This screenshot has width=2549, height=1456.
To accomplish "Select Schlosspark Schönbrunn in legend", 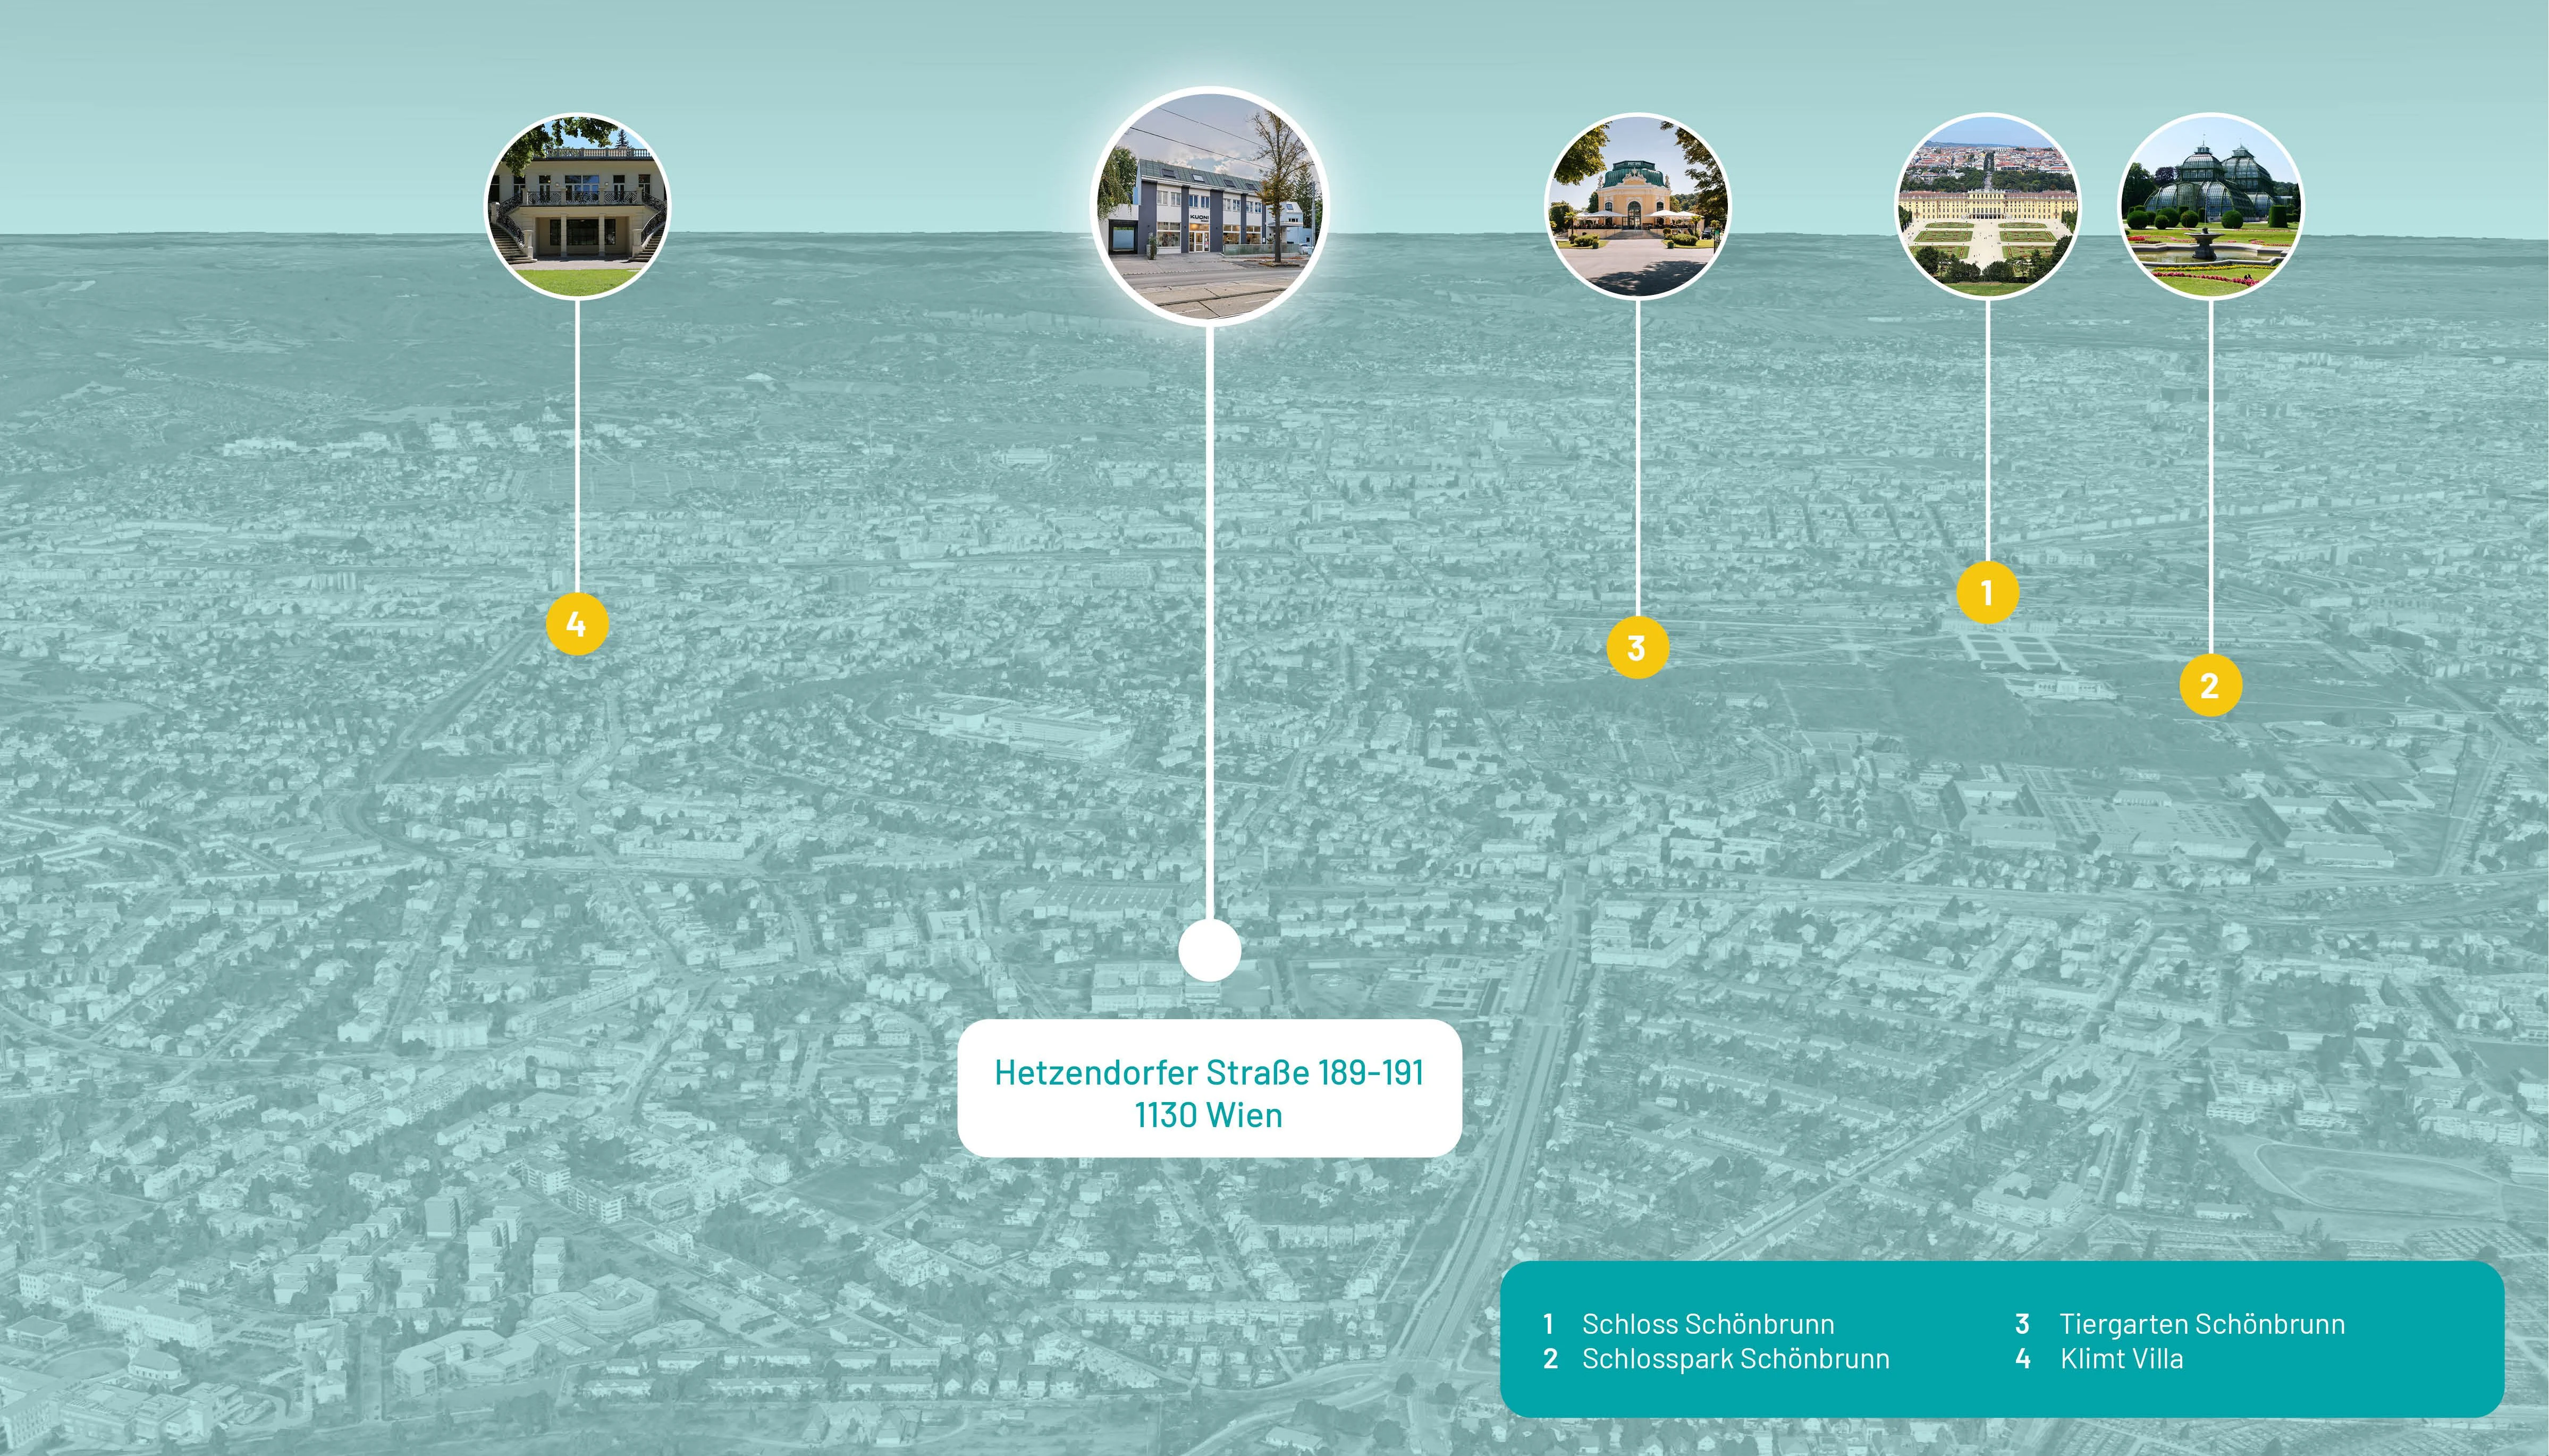I will click(1735, 1359).
